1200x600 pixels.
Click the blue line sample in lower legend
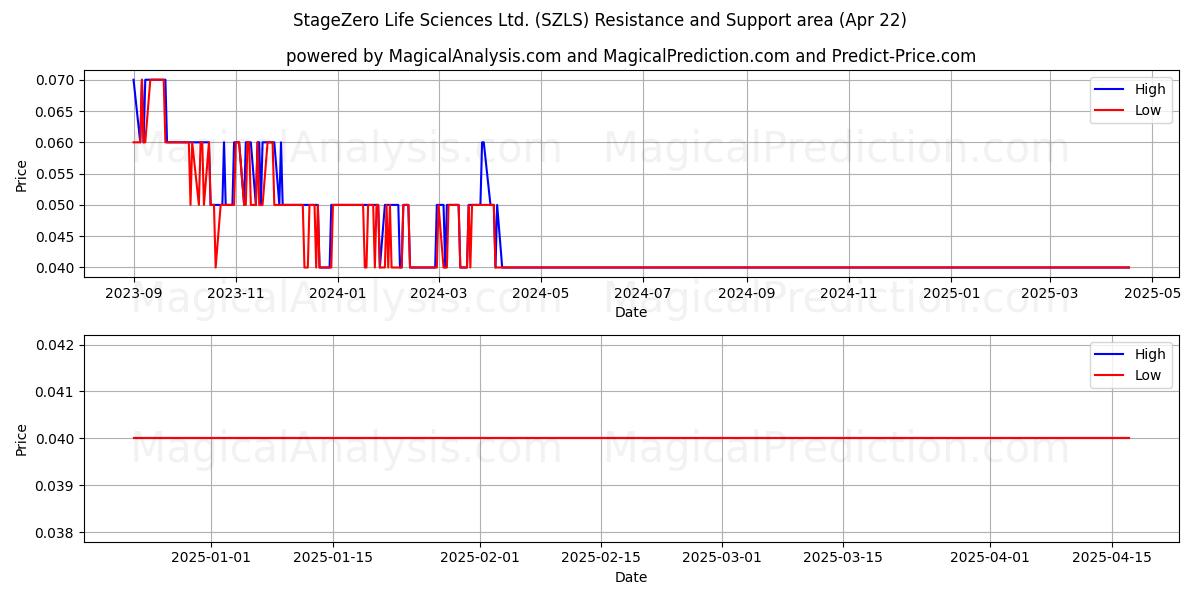click(x=1110, y=355)
